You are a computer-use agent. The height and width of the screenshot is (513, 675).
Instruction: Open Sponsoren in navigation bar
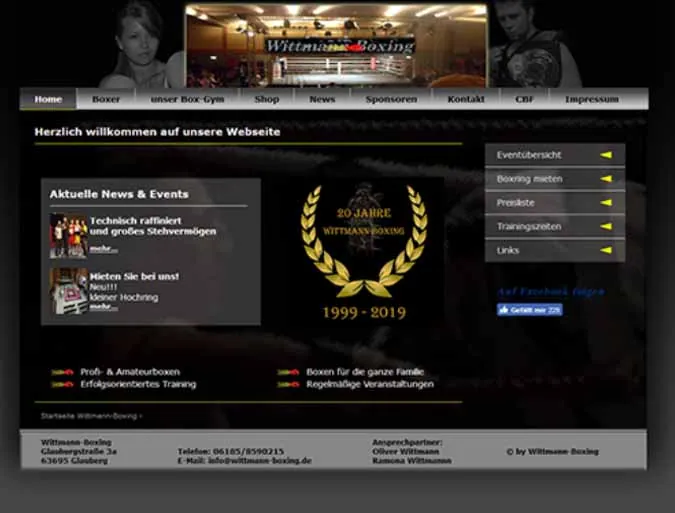[391, 99]
